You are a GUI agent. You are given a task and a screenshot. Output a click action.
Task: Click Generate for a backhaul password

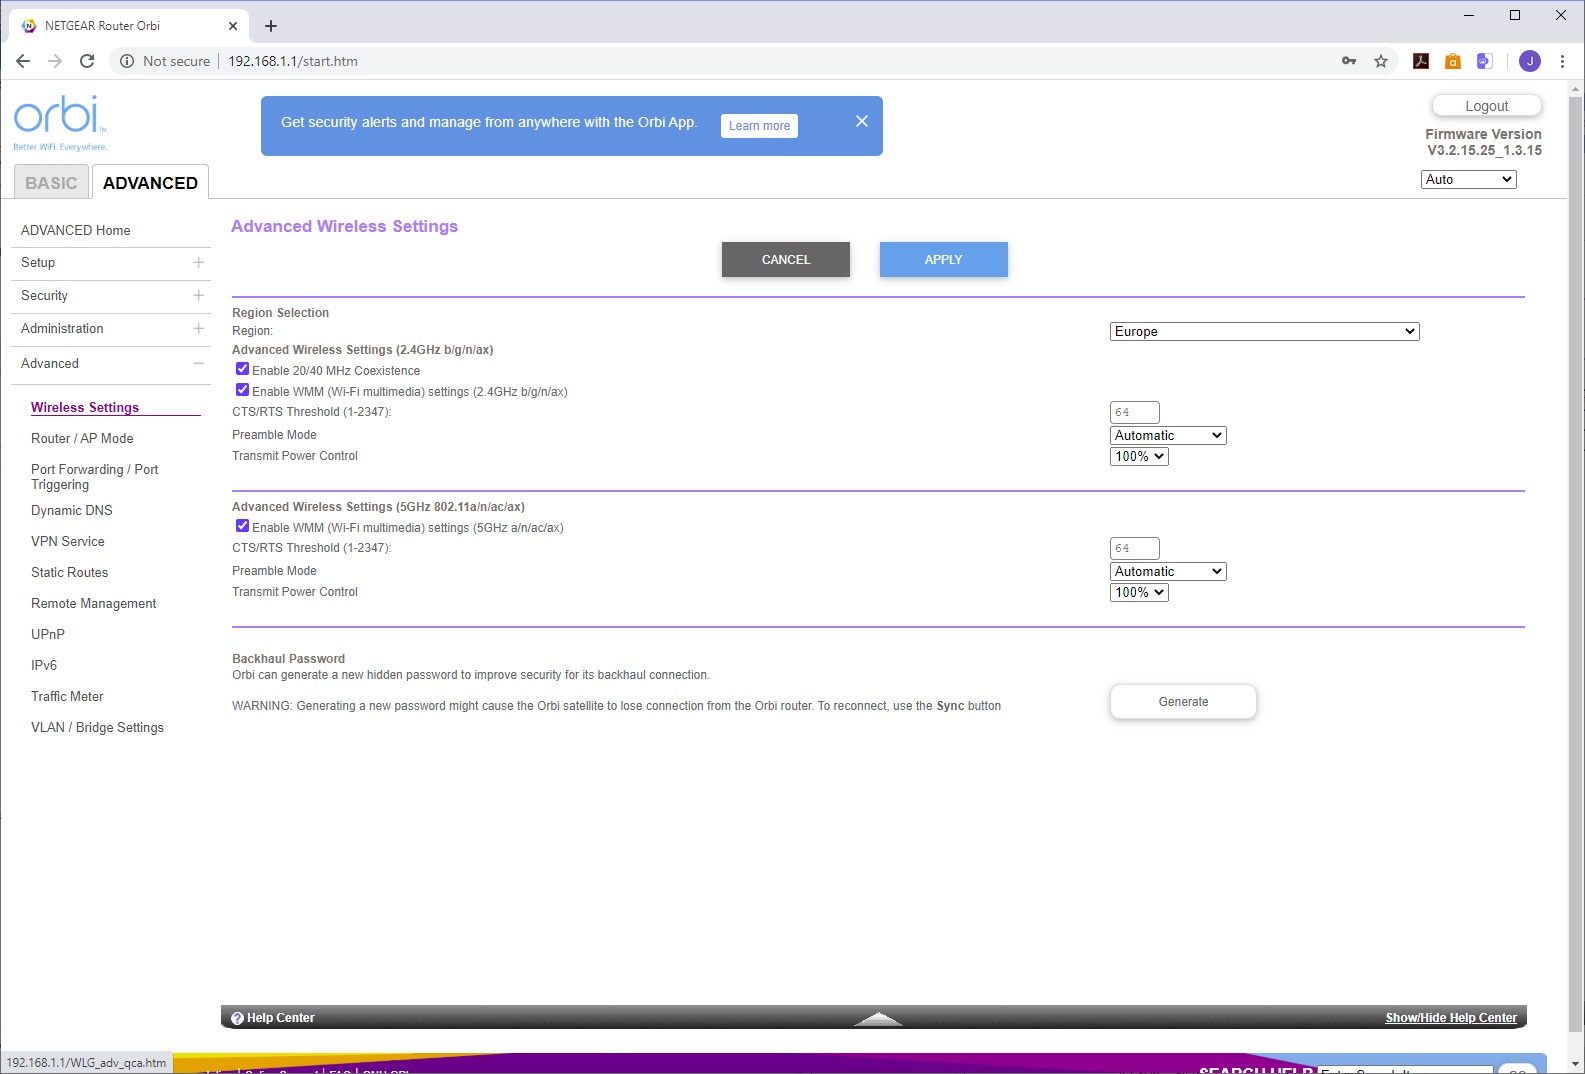pyautogui.click(x=1183, y=702)
